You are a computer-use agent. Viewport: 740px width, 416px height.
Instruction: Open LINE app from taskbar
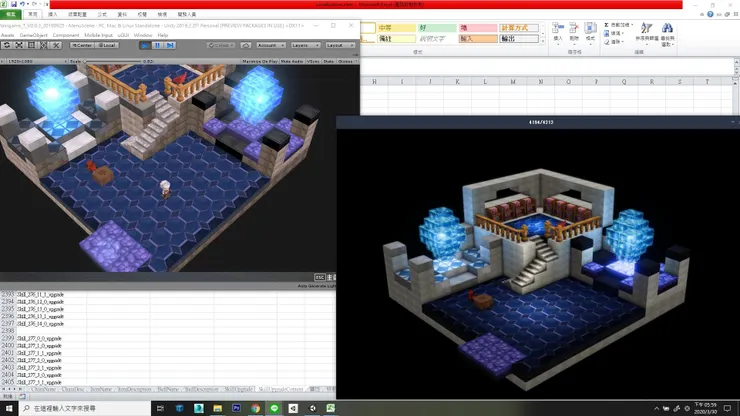point(274,408)
